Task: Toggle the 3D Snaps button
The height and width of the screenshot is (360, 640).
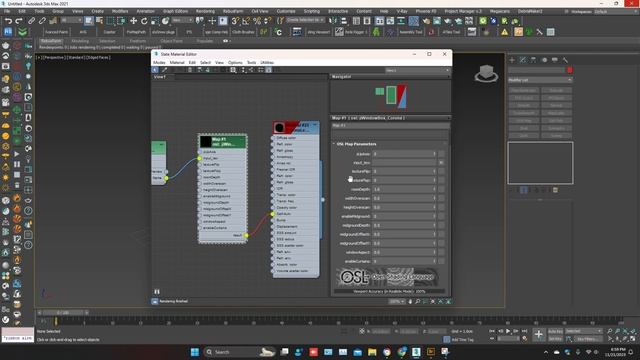Action: 236,21
